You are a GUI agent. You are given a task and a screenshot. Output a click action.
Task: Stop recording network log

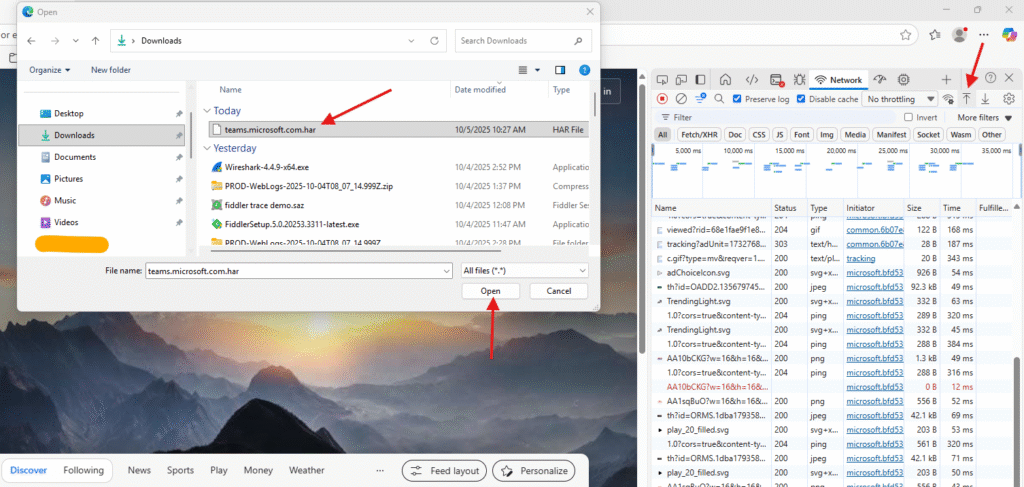(662, 99)
